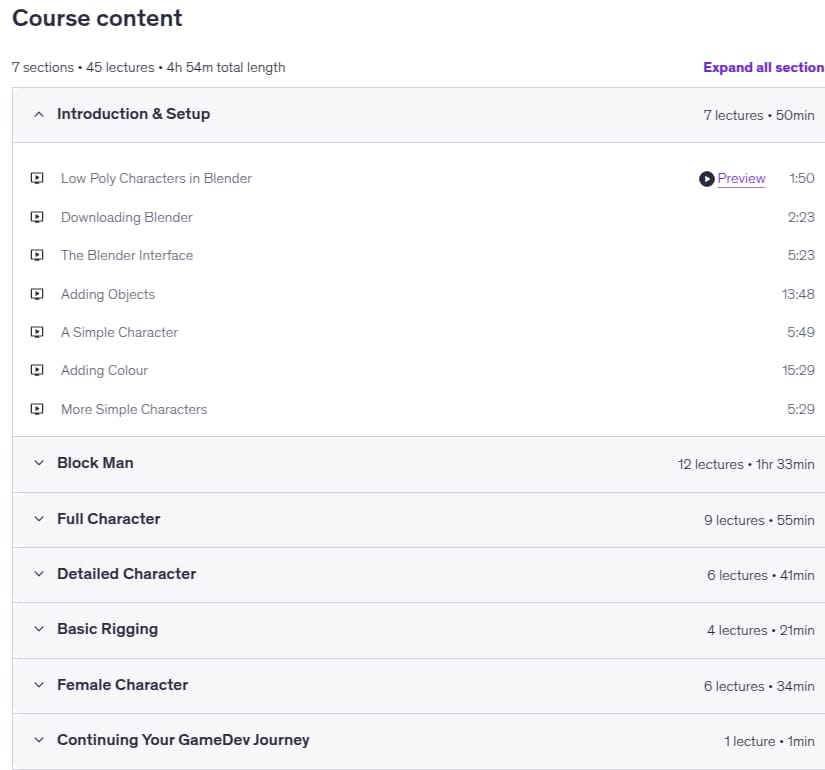825x770 pixels.
Task: Select the Downloading Blender lecture title
Action: pyautogui.click(x=127, y=217)
